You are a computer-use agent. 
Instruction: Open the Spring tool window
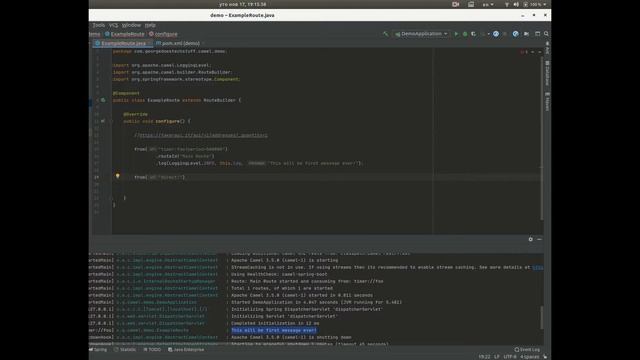click(x=98, y=350)
